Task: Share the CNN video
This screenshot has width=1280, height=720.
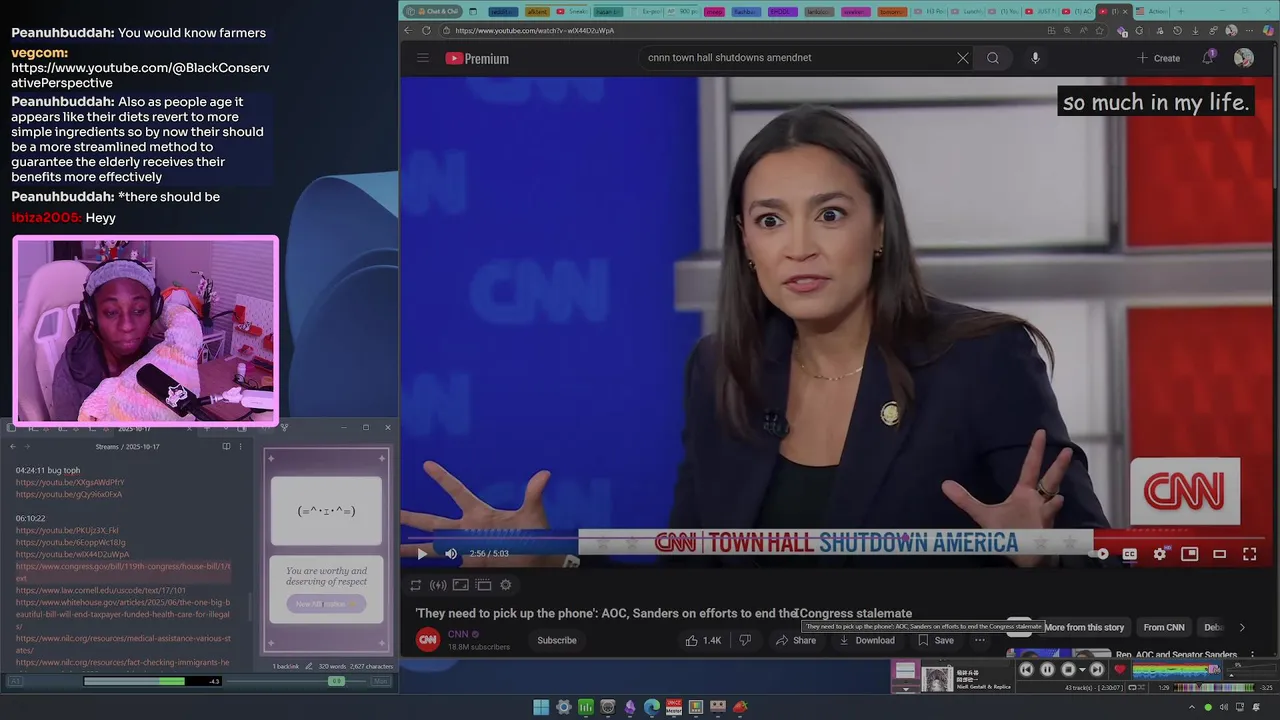Action: 796,640
